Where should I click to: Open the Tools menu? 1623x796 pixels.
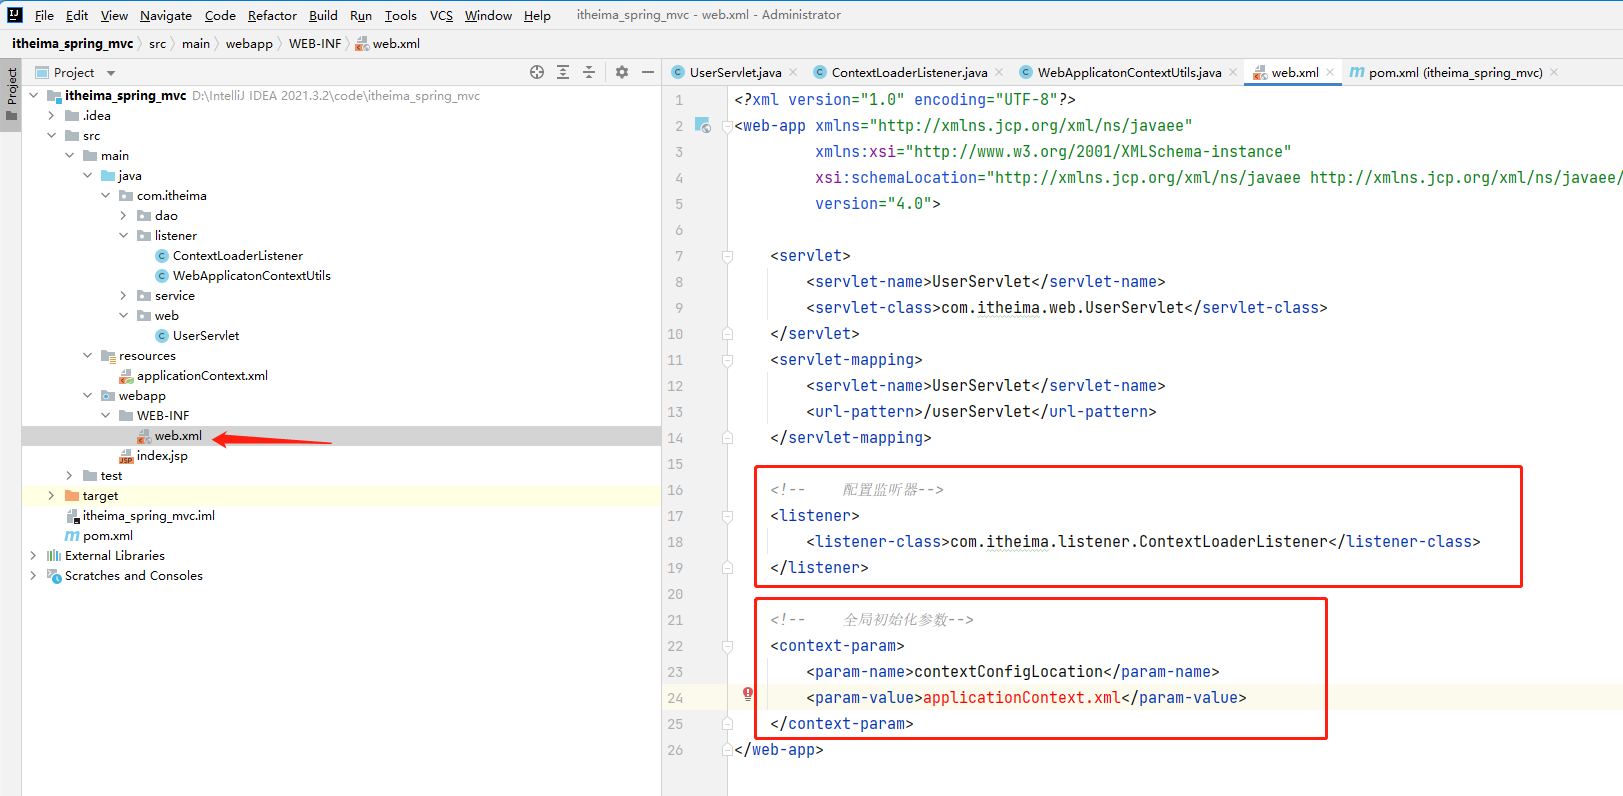400,15
